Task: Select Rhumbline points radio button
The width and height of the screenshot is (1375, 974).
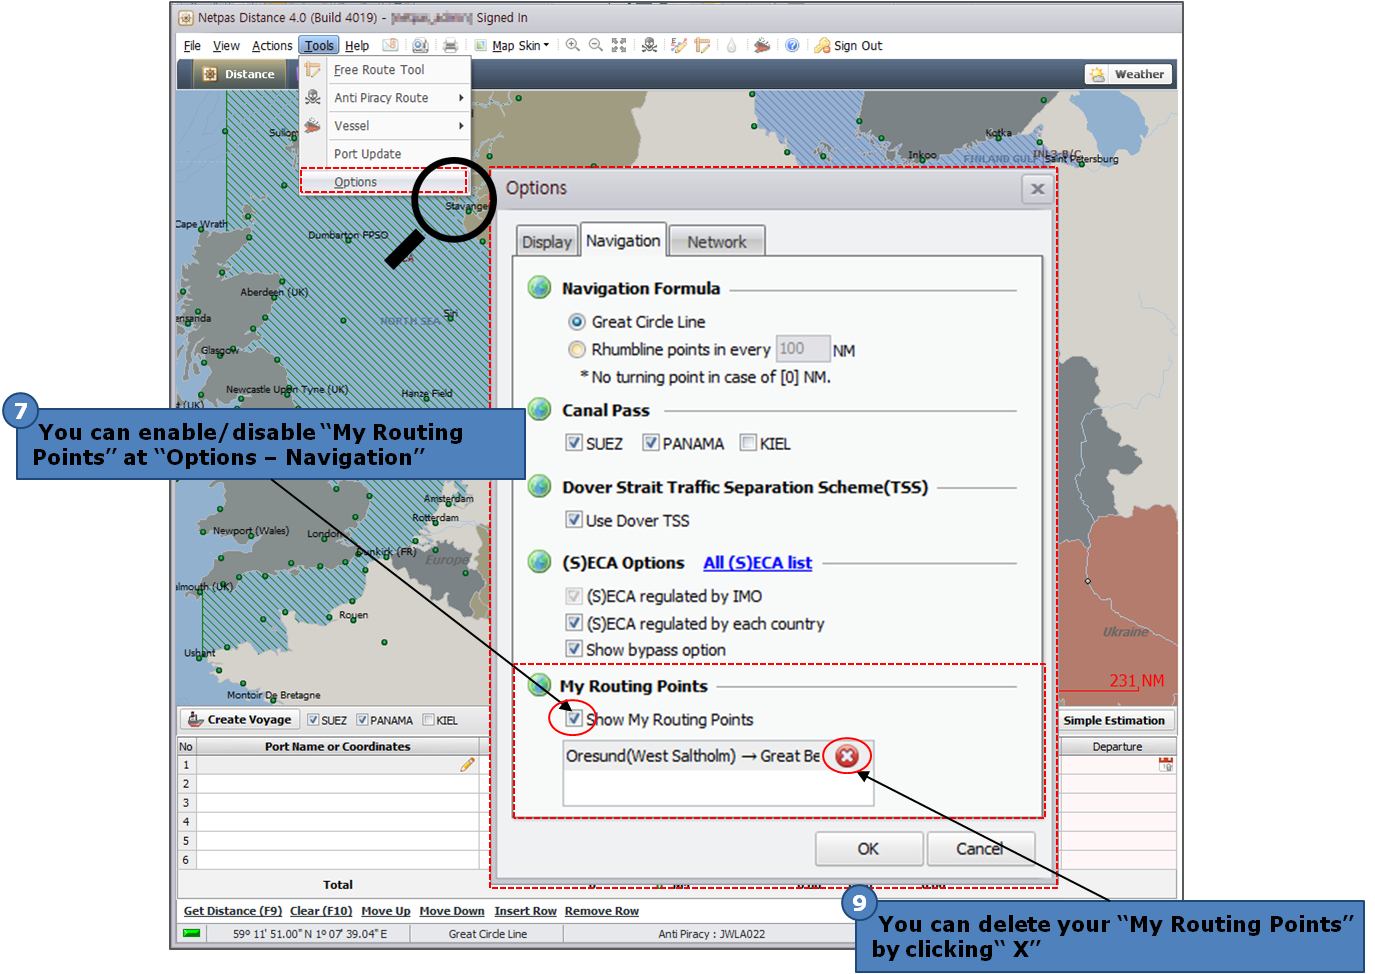Action: [577, 349]
